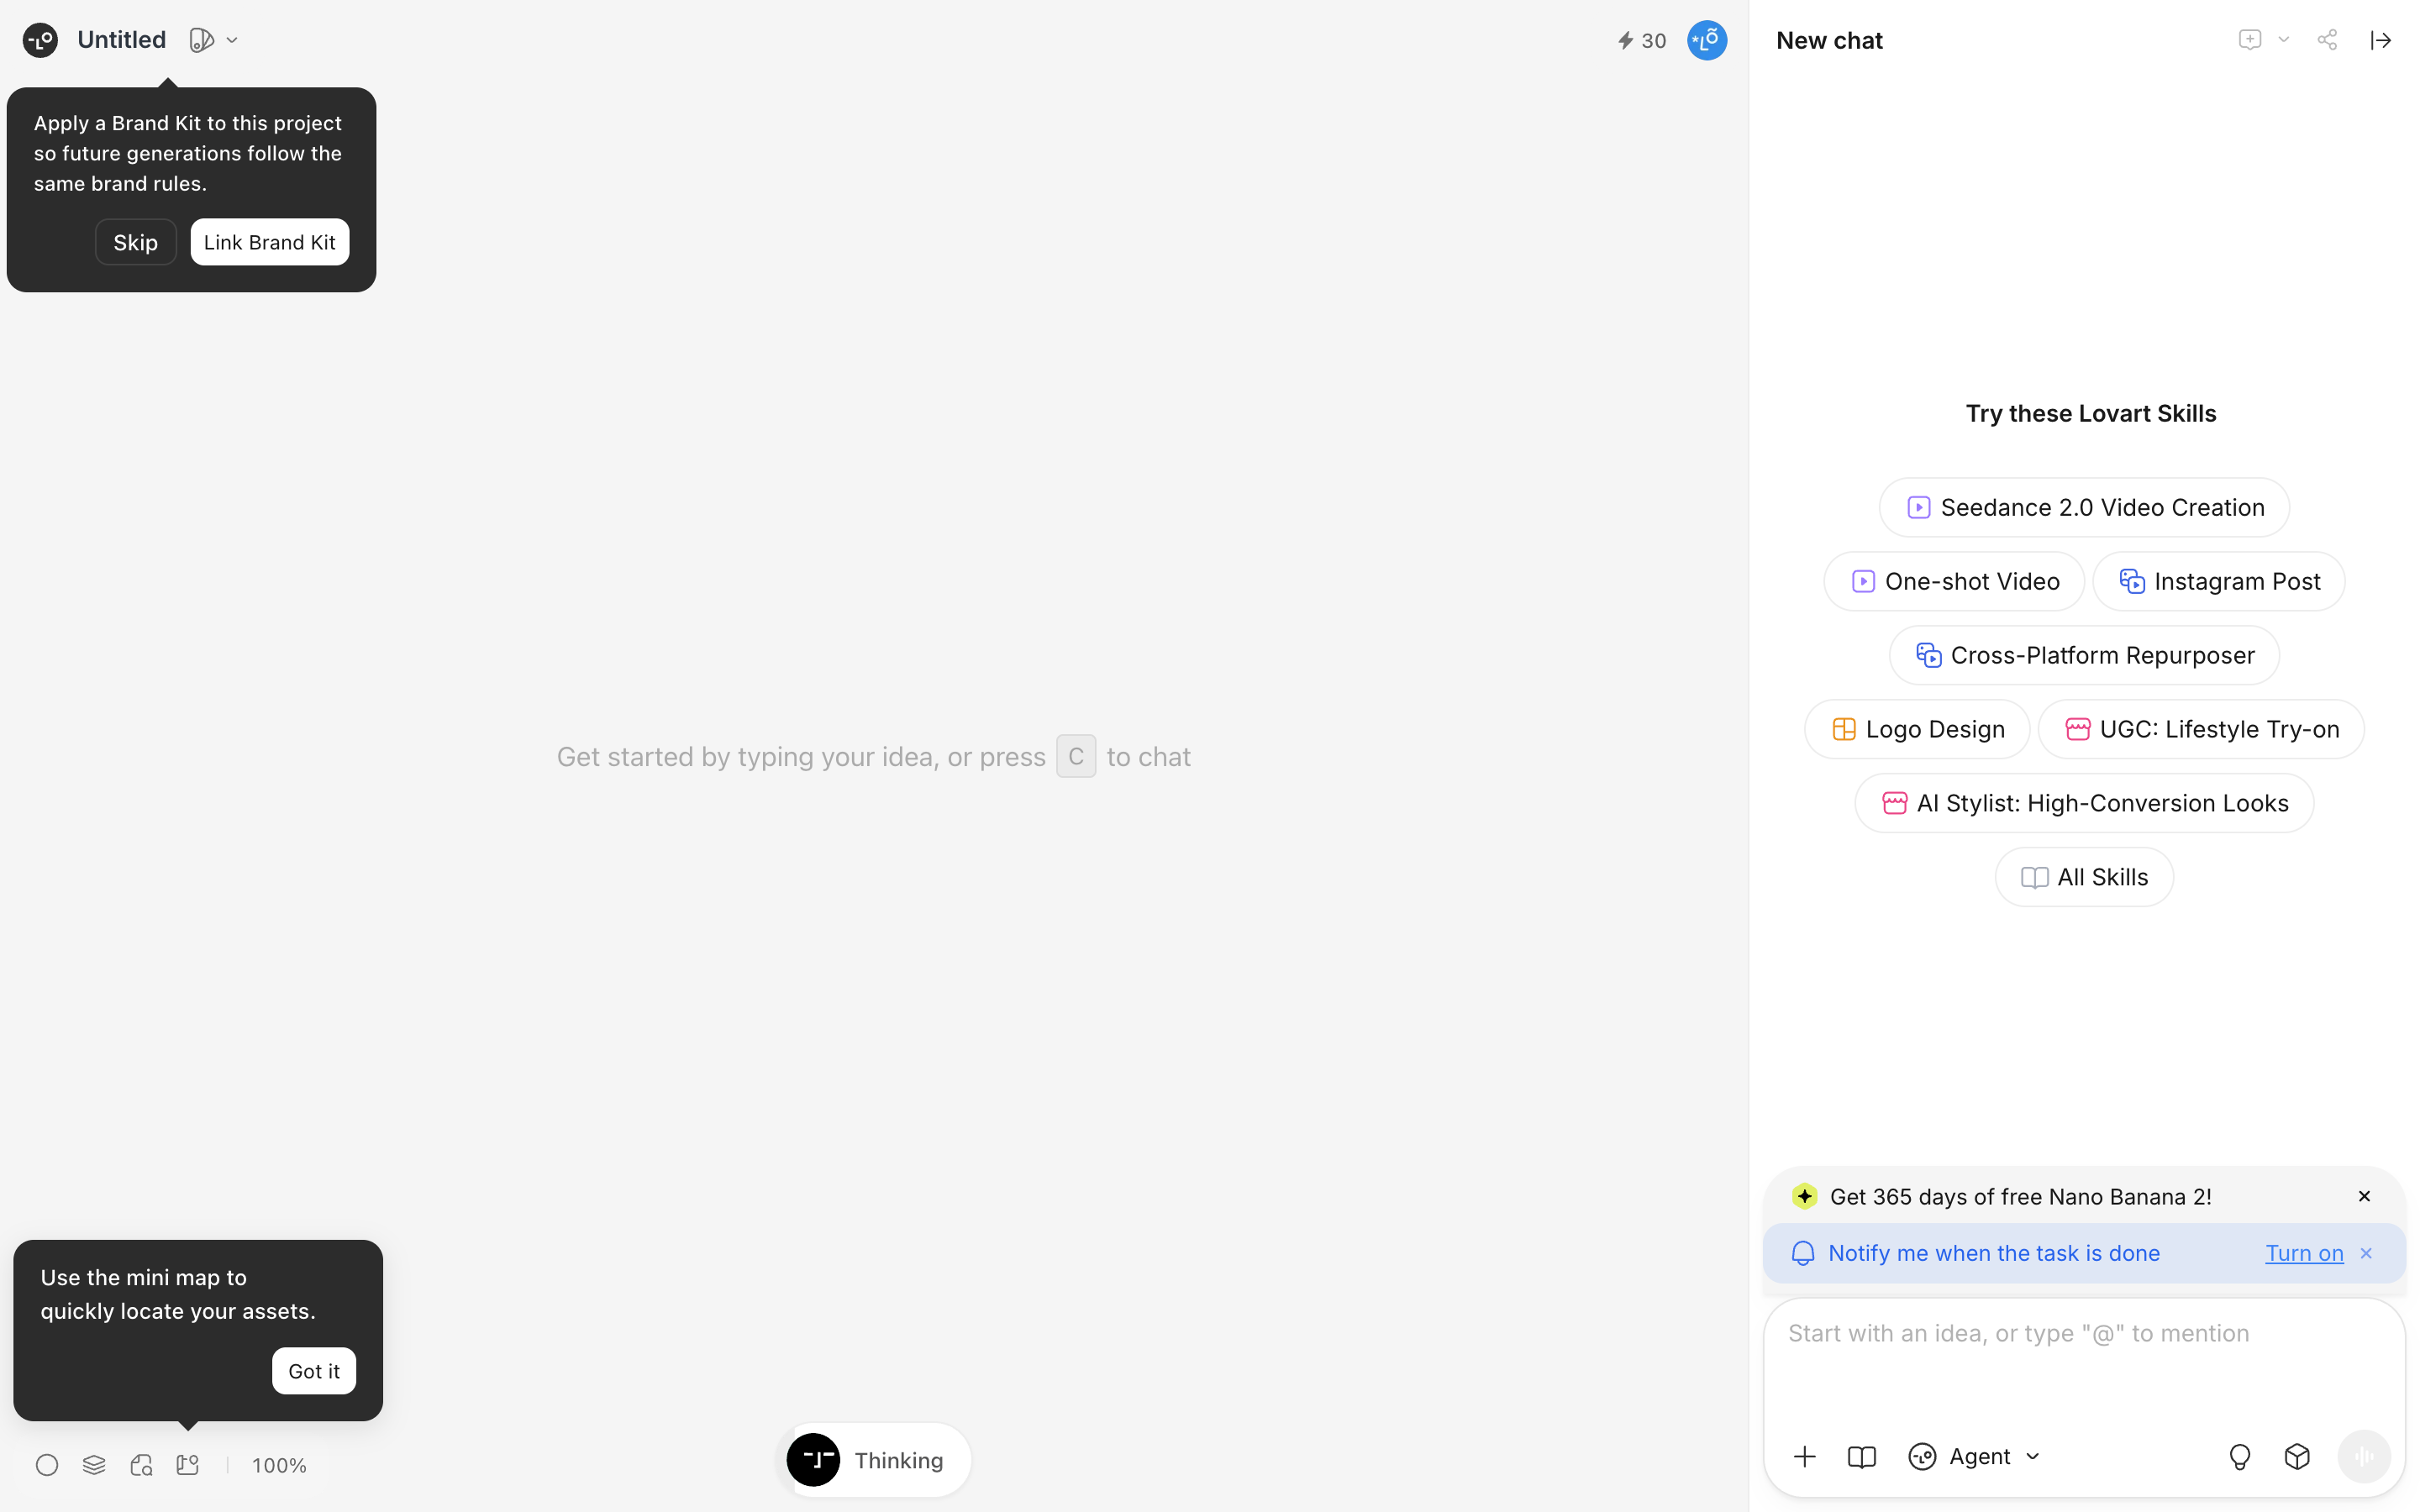The height and width of the screenshot is (1512, 2420).
Task: Toggle the mini map icon
Action: pyautogui.click(x=188, y=1464)
